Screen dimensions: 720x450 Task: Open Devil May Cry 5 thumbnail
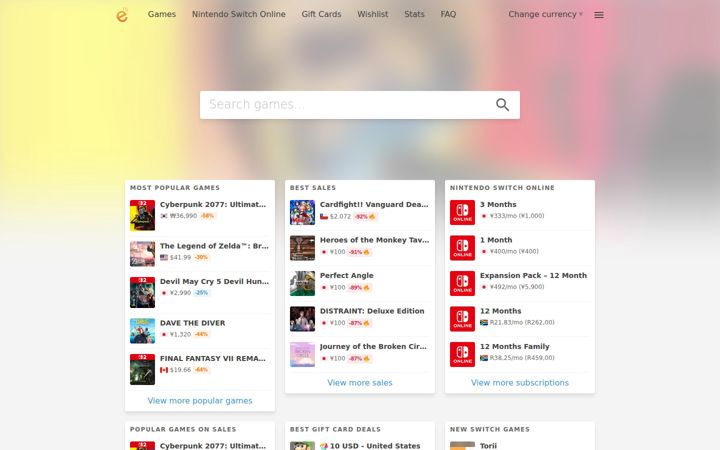[x=142, y=292]
